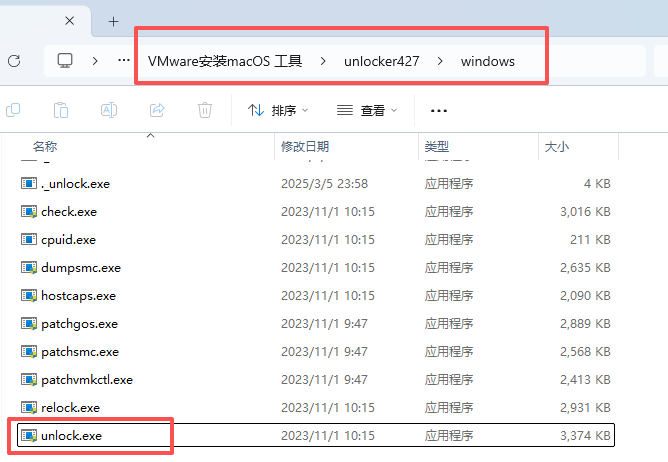Image resolution: width=668 pixels, height=462 pixels.
Task: Open the 查看 view dropdown
Action: 367,111
